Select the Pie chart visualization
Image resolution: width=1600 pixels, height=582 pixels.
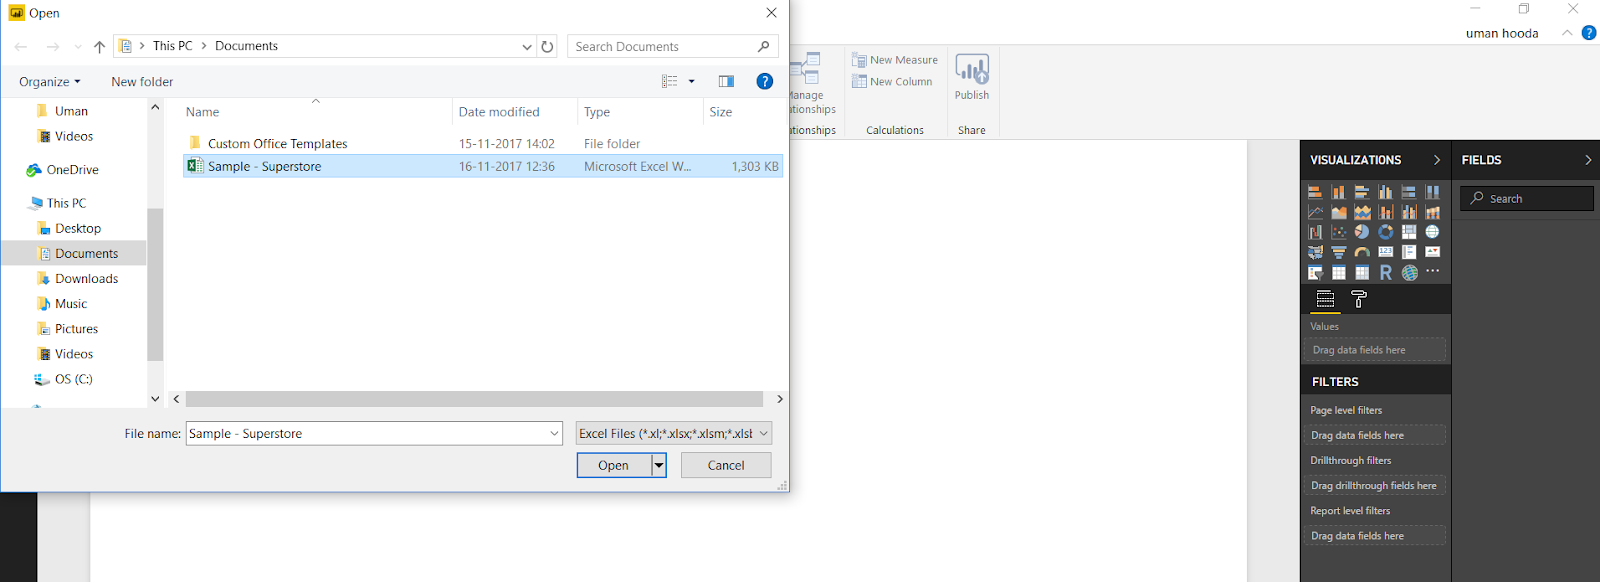pos(1362,232)
